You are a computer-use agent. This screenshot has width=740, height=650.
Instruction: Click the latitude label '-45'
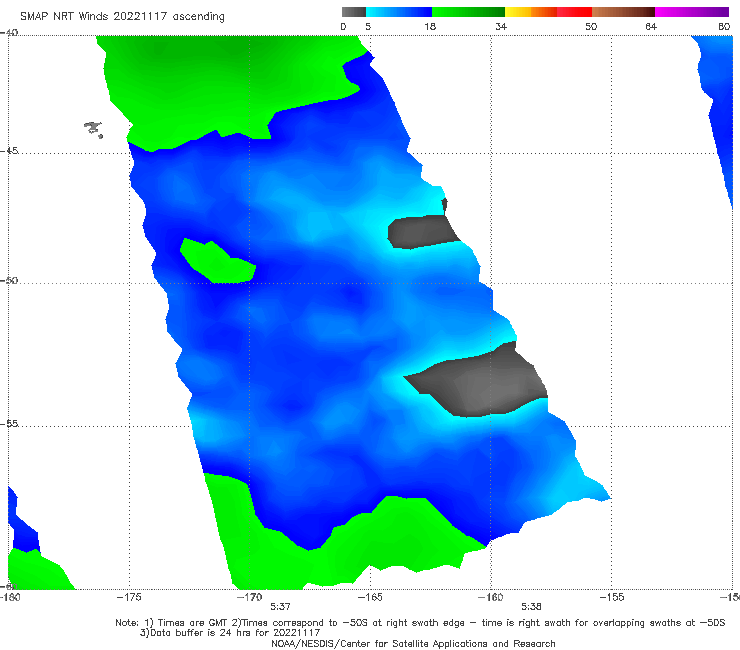(9, 151)
